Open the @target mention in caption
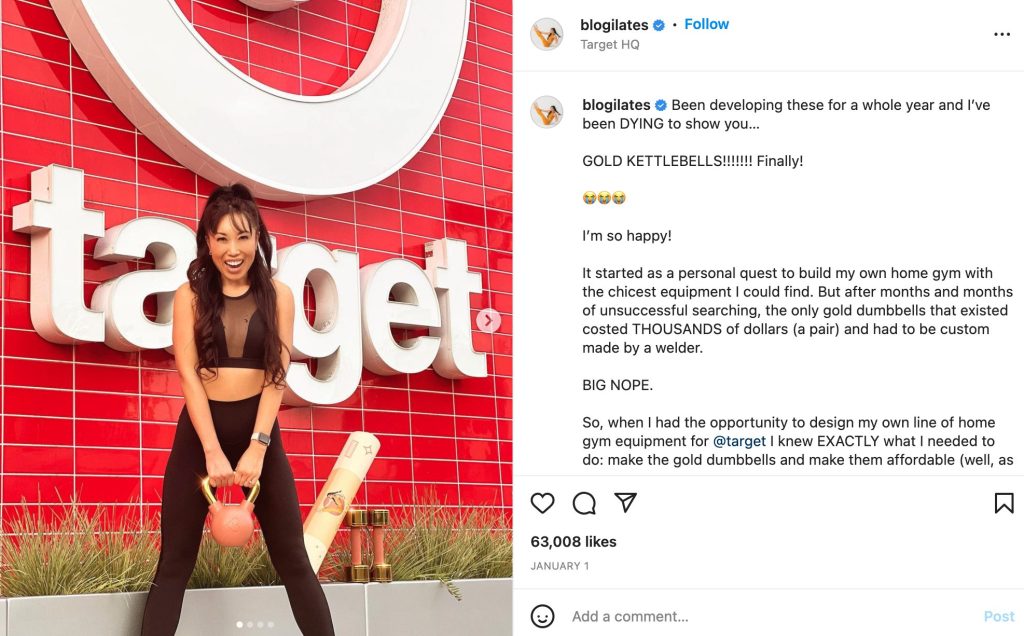This screenshot has height=636, width=1024. tap(739, 441)
